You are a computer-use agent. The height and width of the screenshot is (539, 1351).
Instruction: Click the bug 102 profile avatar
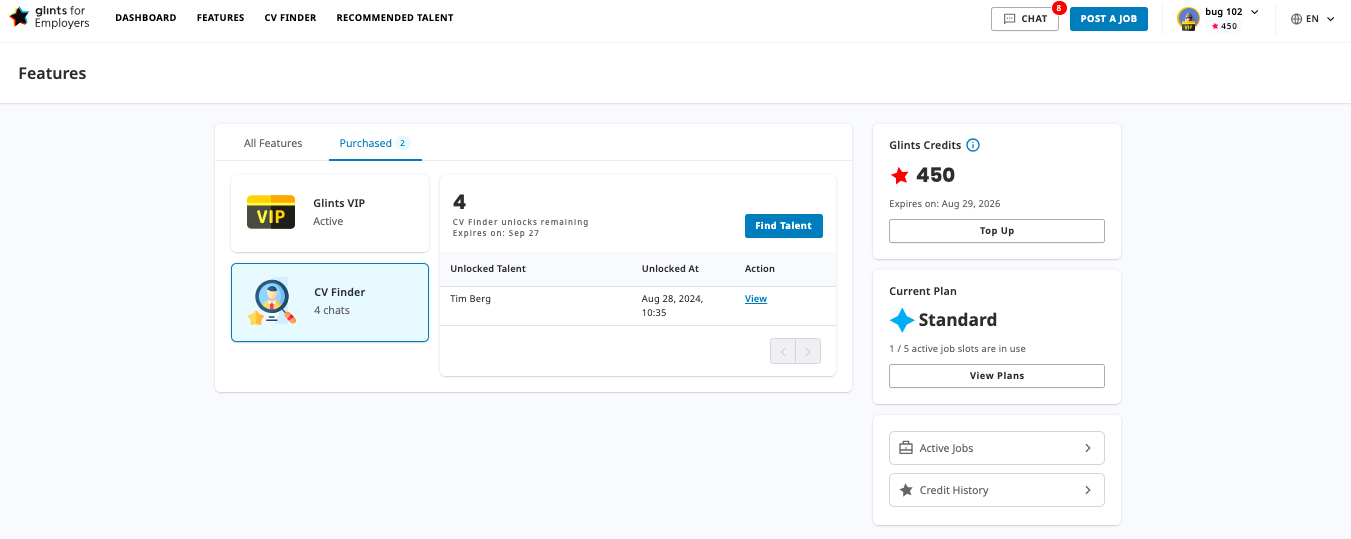click(1188, 18)
